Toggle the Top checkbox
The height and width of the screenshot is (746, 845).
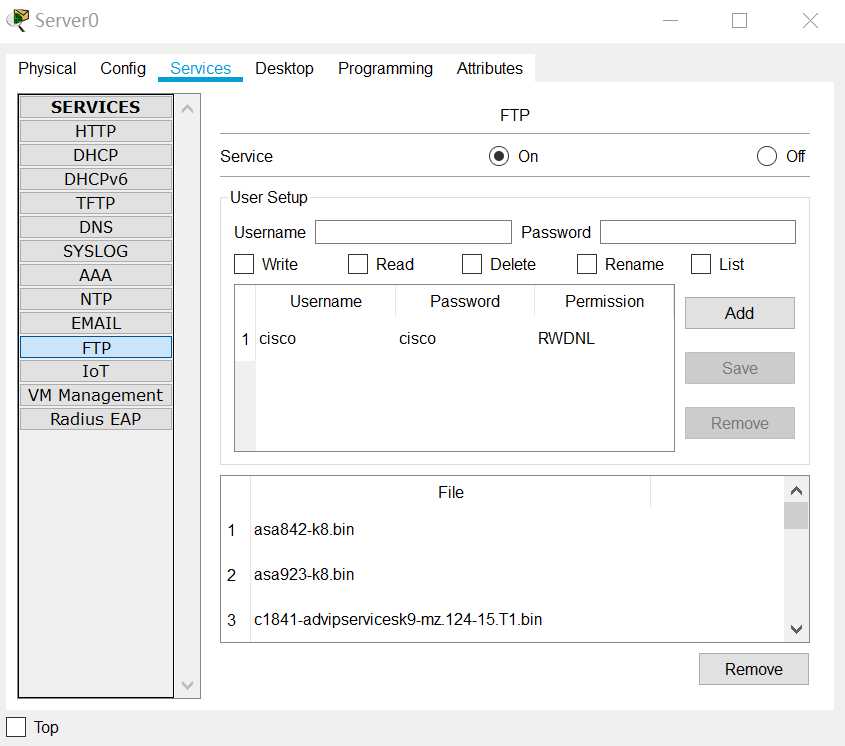[16, 727]
